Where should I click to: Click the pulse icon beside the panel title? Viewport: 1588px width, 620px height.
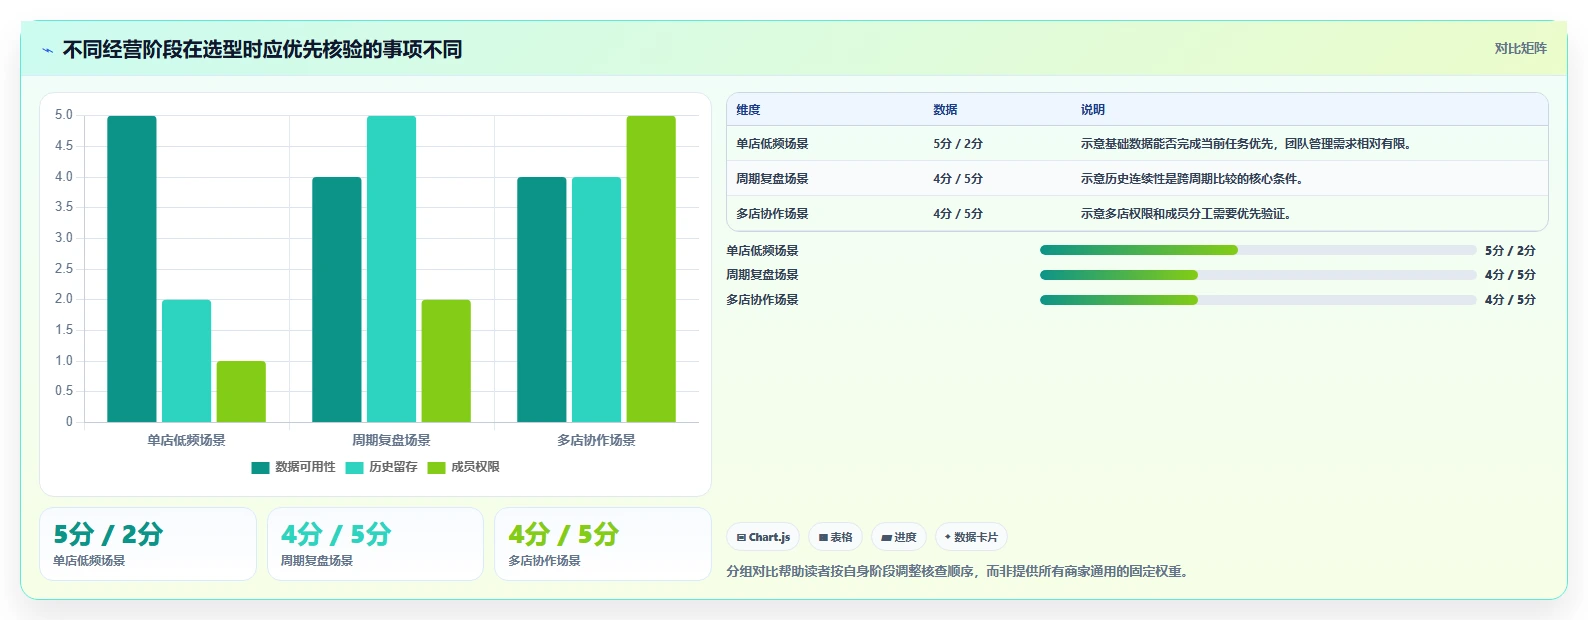point(47,50)
